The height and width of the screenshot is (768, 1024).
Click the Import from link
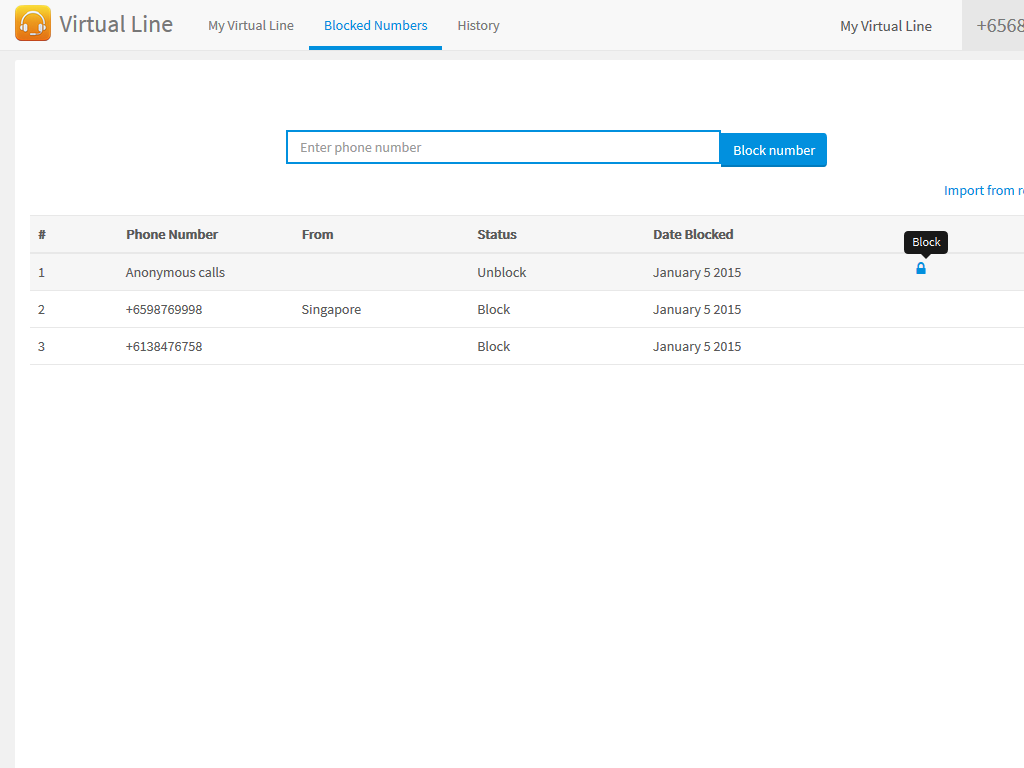[x=983, y=190]
